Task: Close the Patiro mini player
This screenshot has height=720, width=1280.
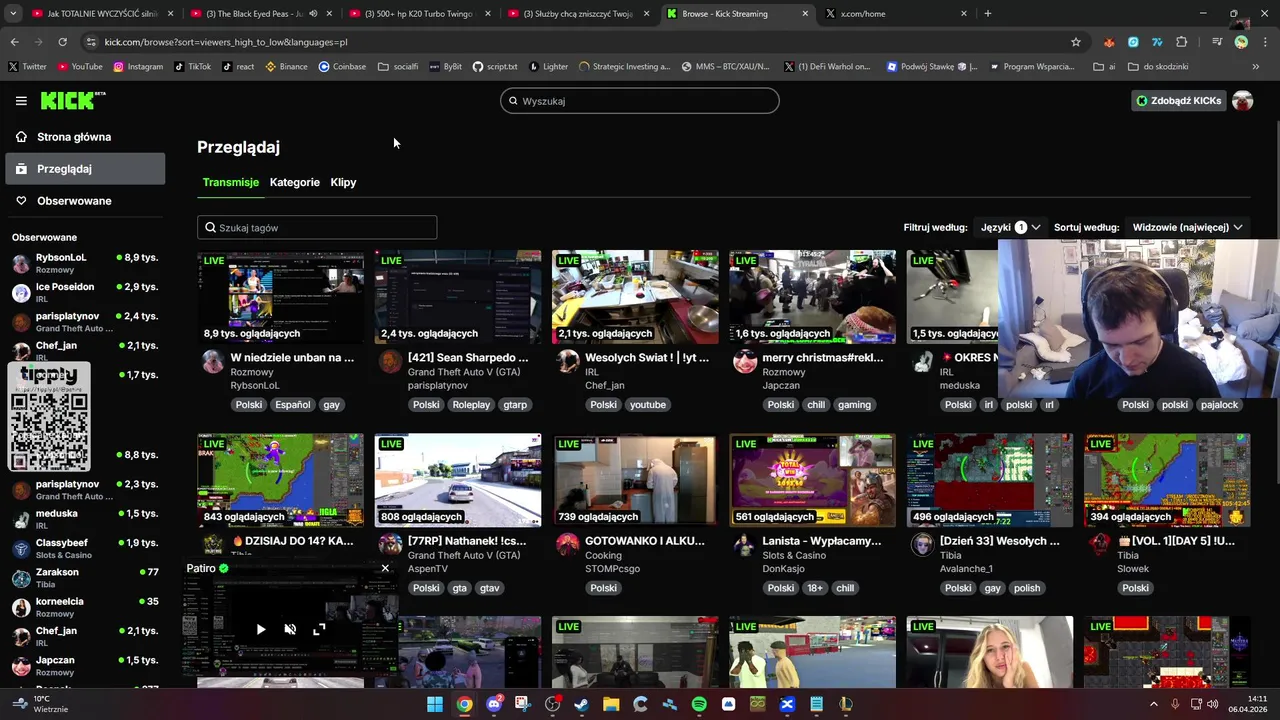Action: pyautogui.click(x=385, y=568)
